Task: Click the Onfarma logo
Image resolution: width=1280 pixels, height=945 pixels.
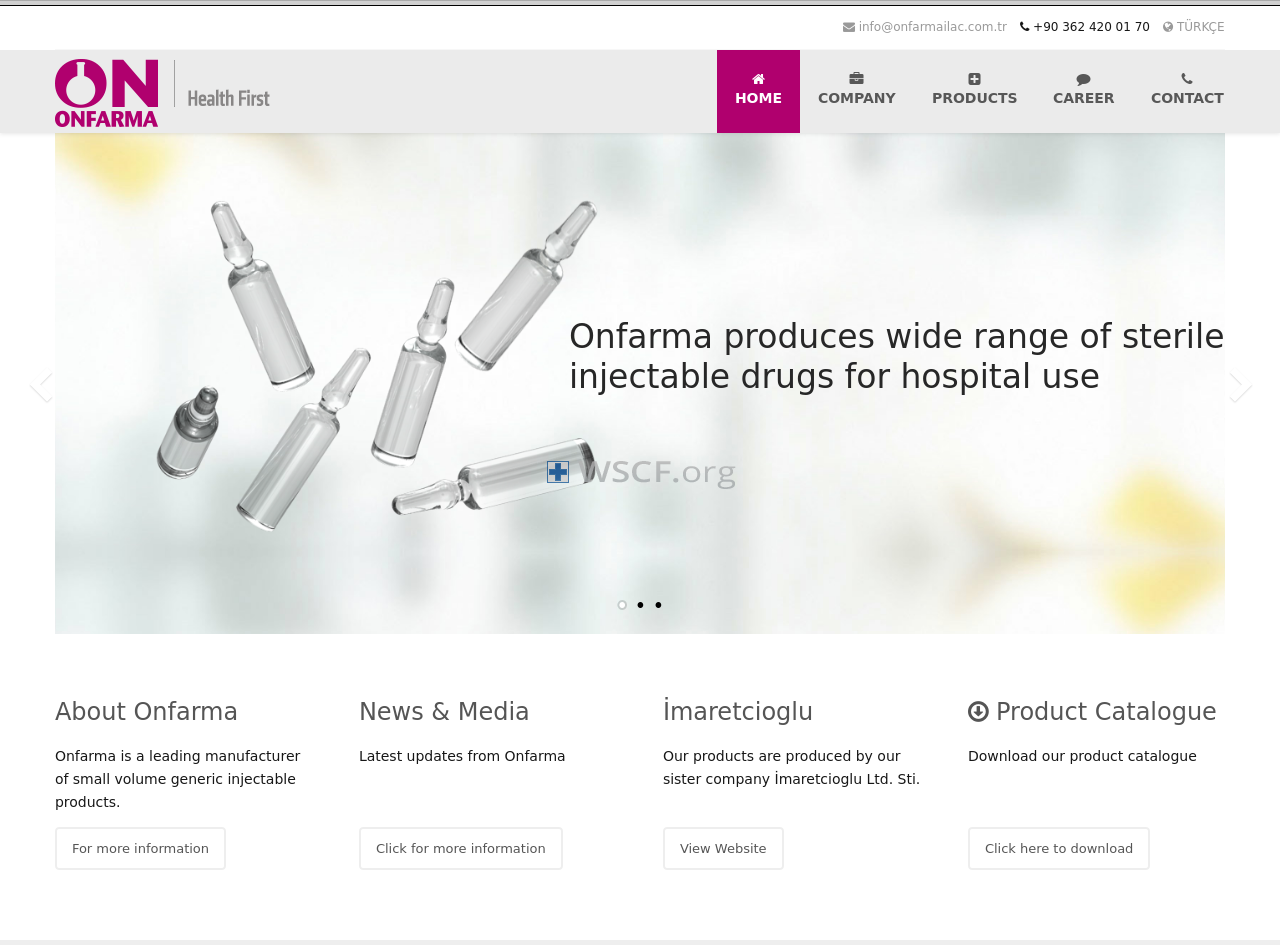Action: point(106,93)
